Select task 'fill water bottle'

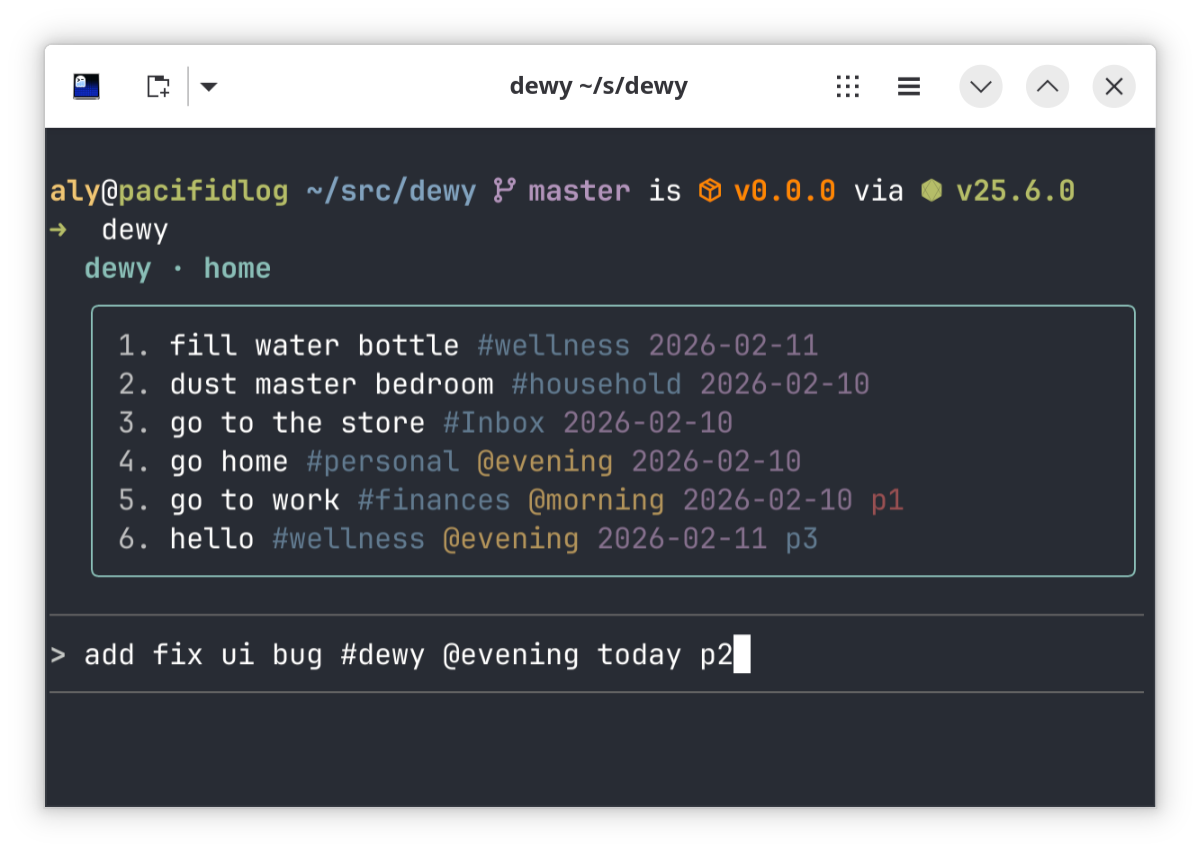pyautogui.click(x=314, y=346)
